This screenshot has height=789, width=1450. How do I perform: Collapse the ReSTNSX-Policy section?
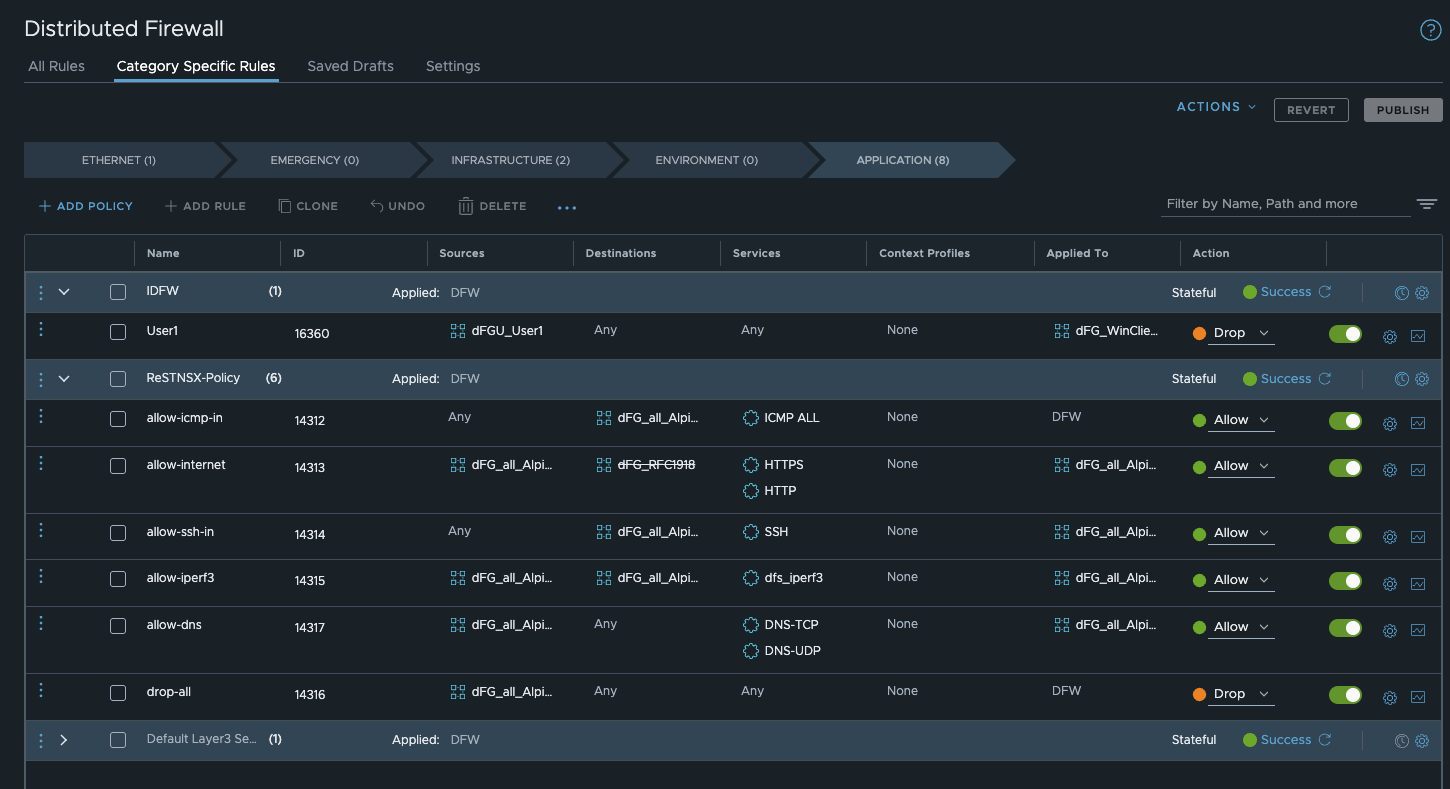64,379
